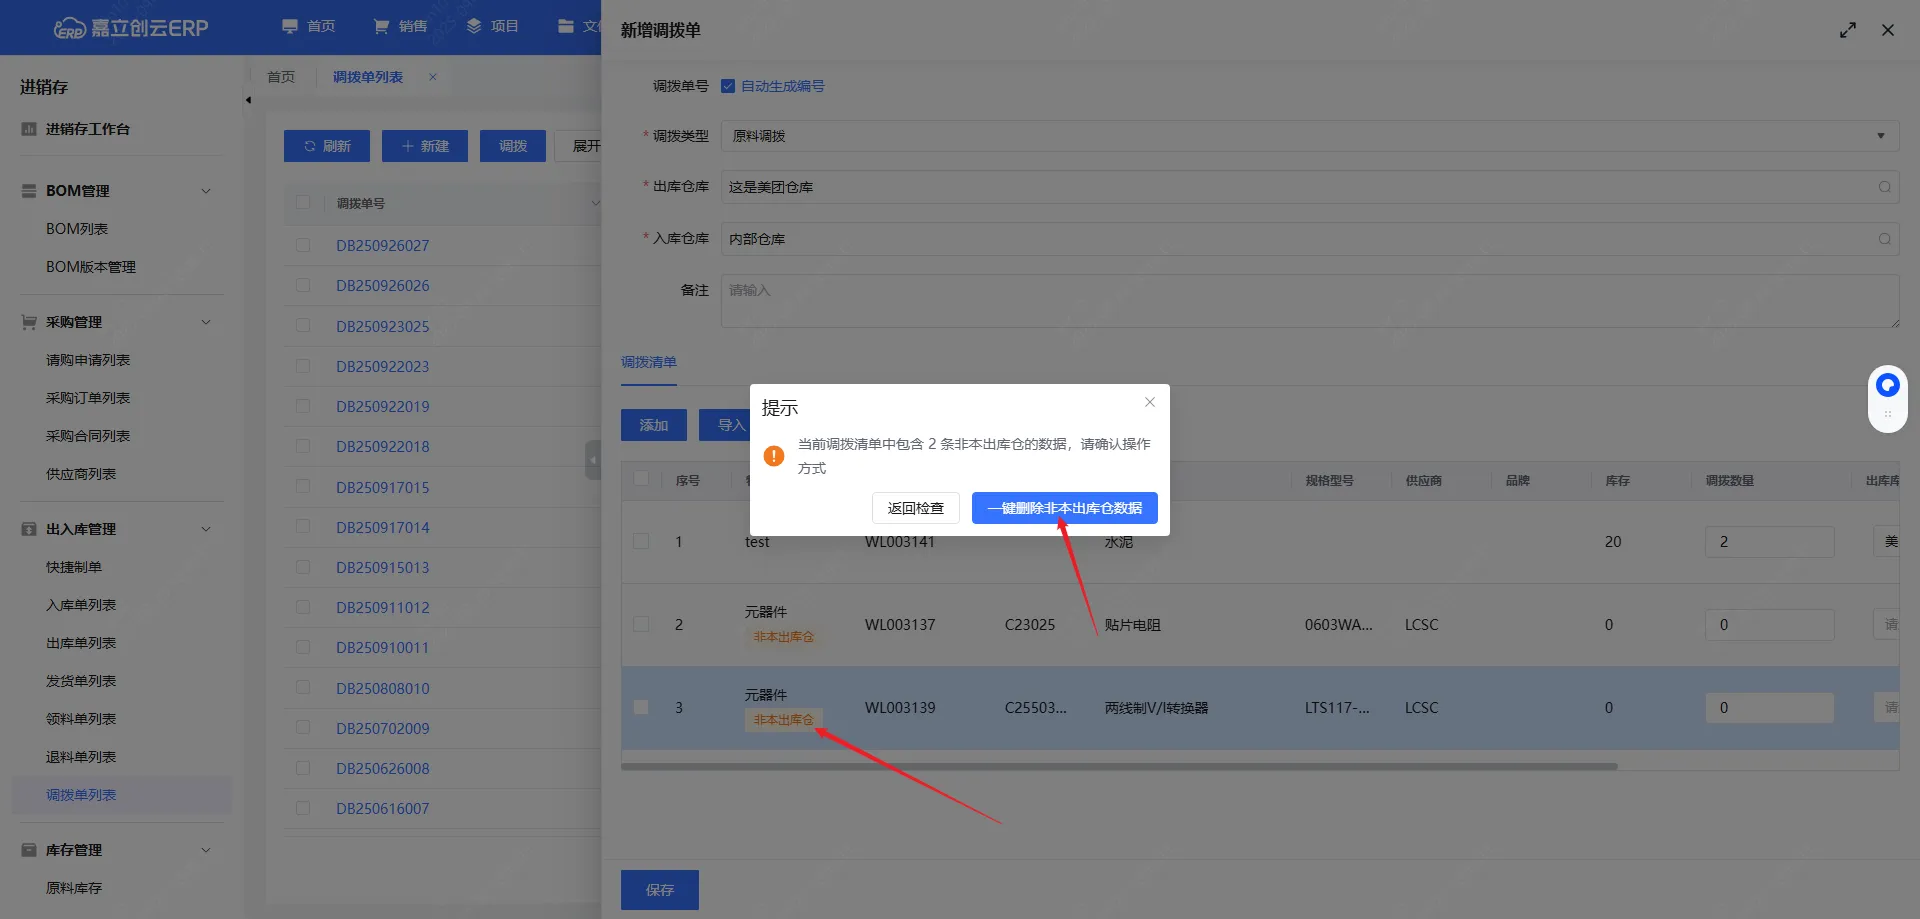
Task: Collapse the BOM管理 menu group
Action: 206,191
